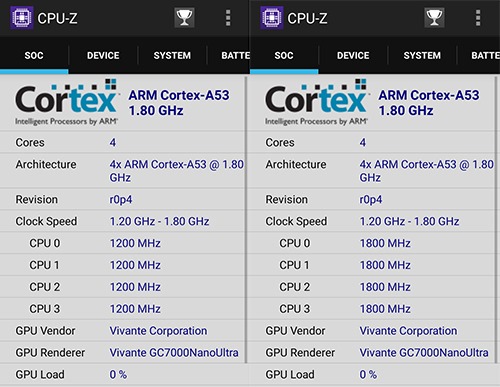The width and height of the screenshot is (500, 387).
Task: Select the CPU 0 row showing 1200 MHz
Action: (x=123, y=243)
